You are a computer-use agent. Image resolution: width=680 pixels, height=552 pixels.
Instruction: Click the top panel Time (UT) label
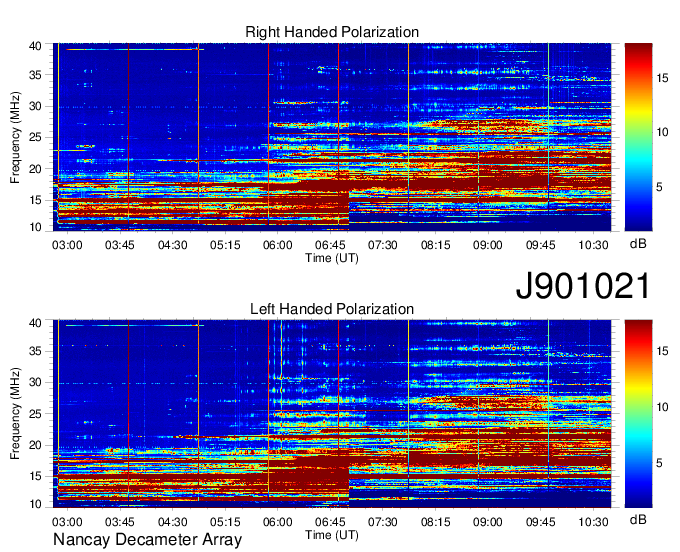[x=332, y=258]
